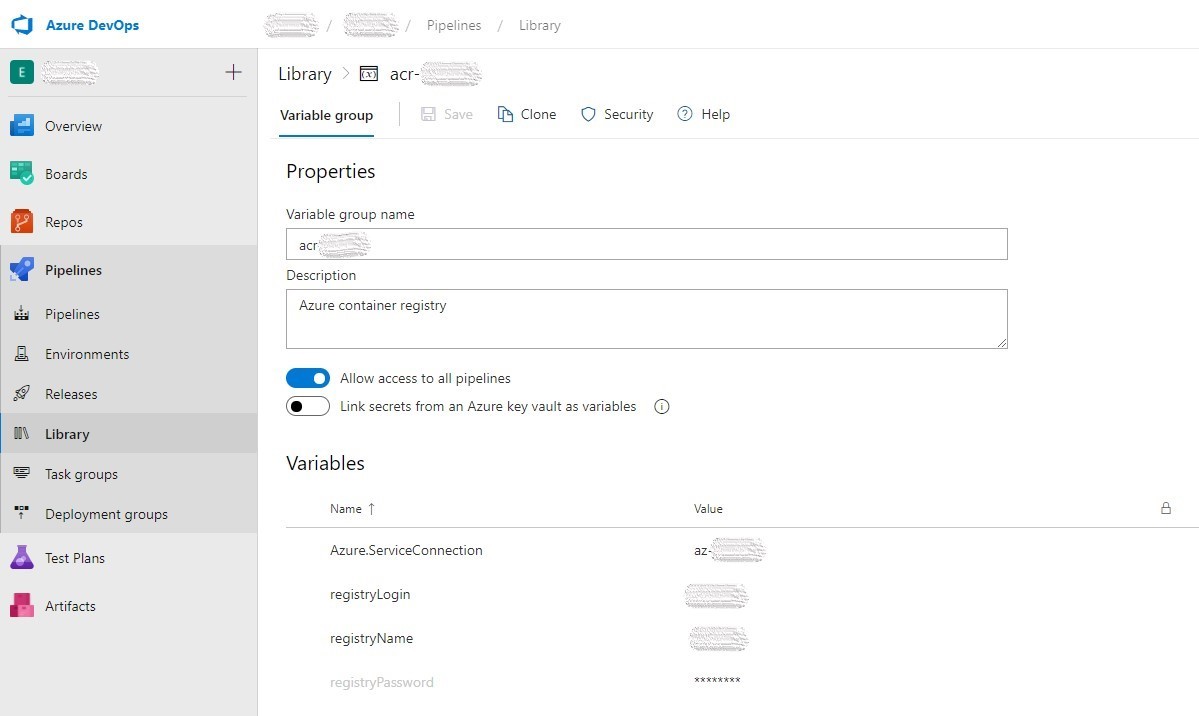Sort variables by Name column header
This screenshot has width=1199, height=716.
click(346, 509)
